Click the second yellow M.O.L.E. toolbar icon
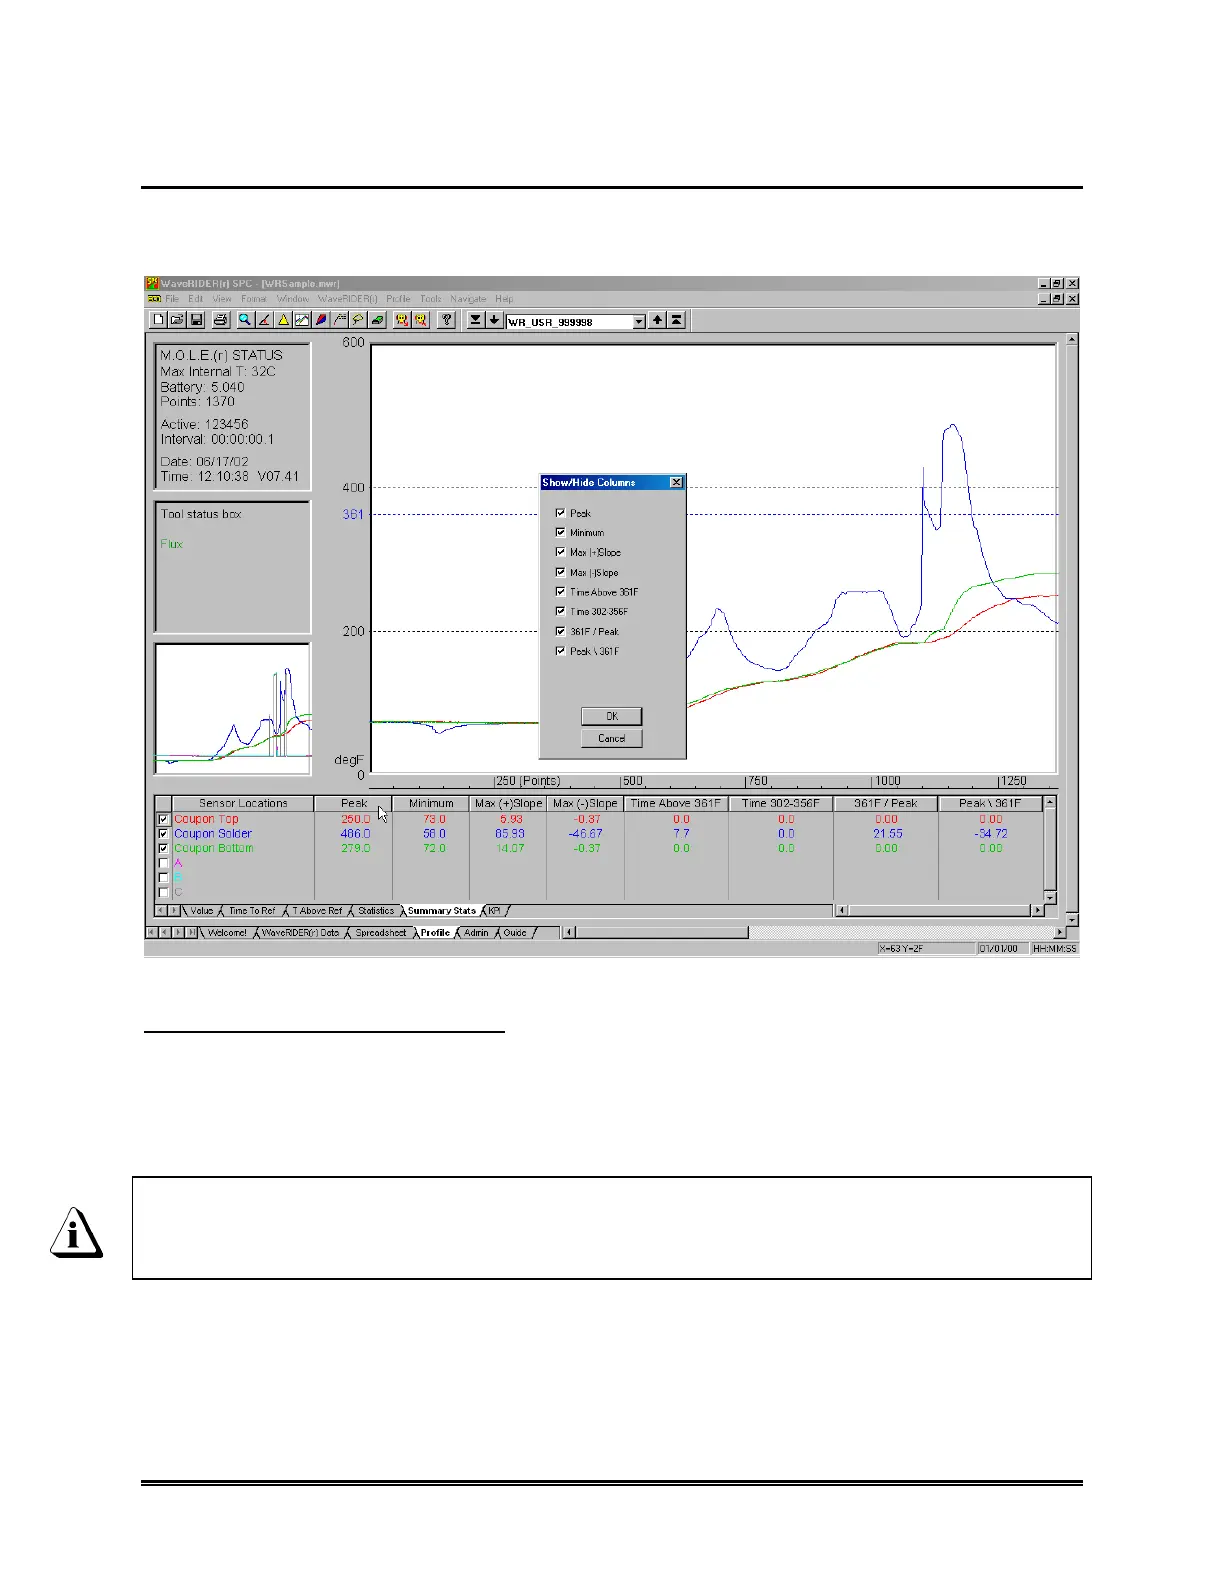 click(x=421, y=320)
